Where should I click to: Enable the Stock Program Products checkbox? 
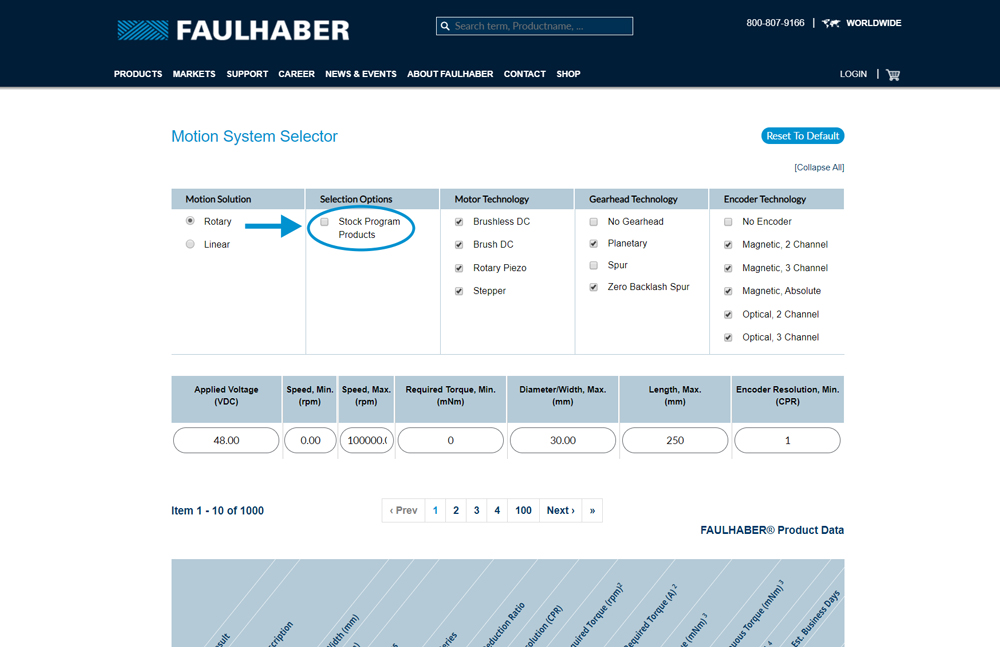point(325,221)
